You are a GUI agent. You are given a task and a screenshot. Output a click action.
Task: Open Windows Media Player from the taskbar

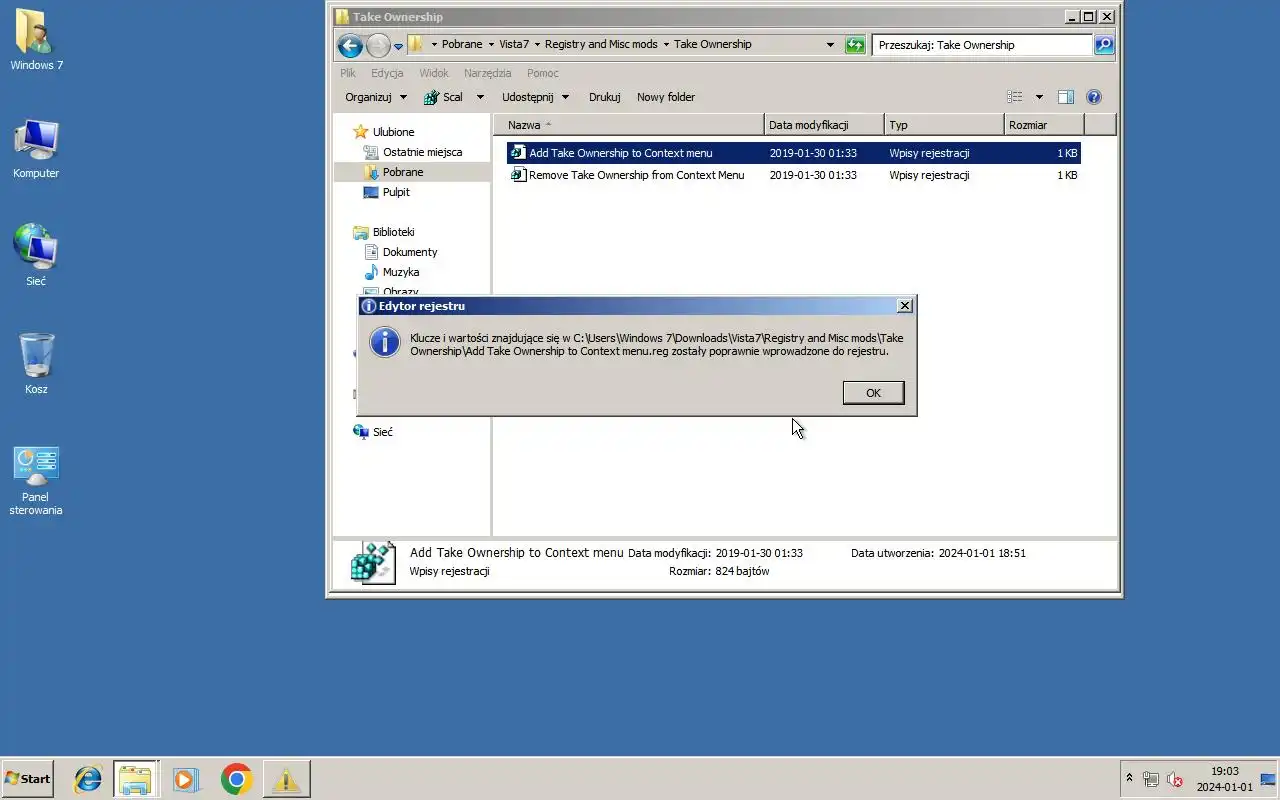click(186, 779)
